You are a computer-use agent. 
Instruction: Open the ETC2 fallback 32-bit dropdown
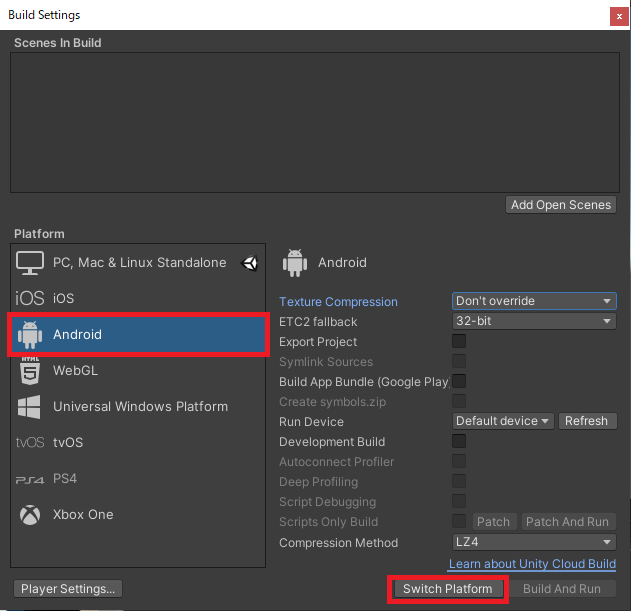pos(534,321)
